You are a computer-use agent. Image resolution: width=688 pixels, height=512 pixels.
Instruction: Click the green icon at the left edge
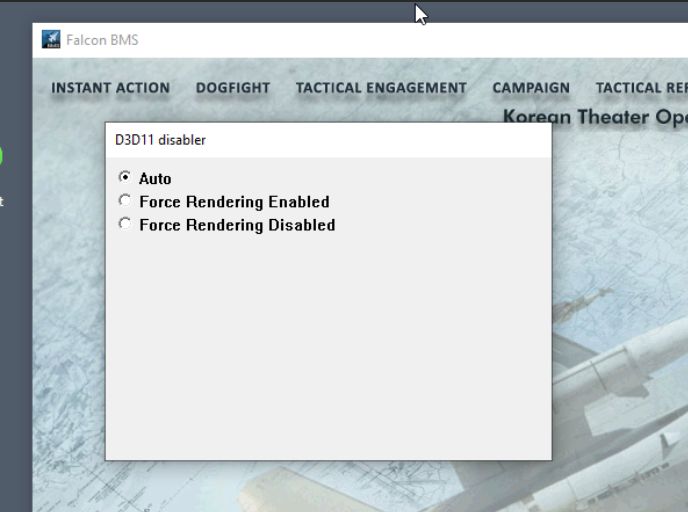pos(1,156)
